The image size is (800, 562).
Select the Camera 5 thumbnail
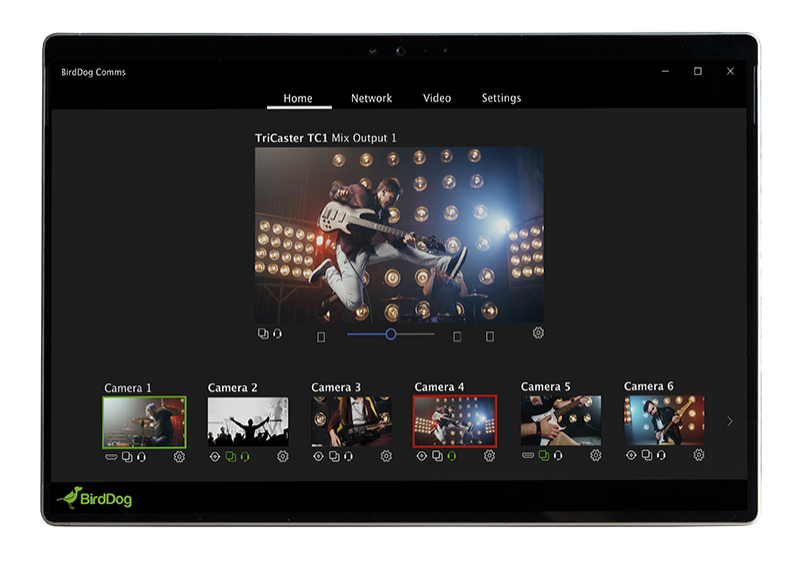coord(561,421)
